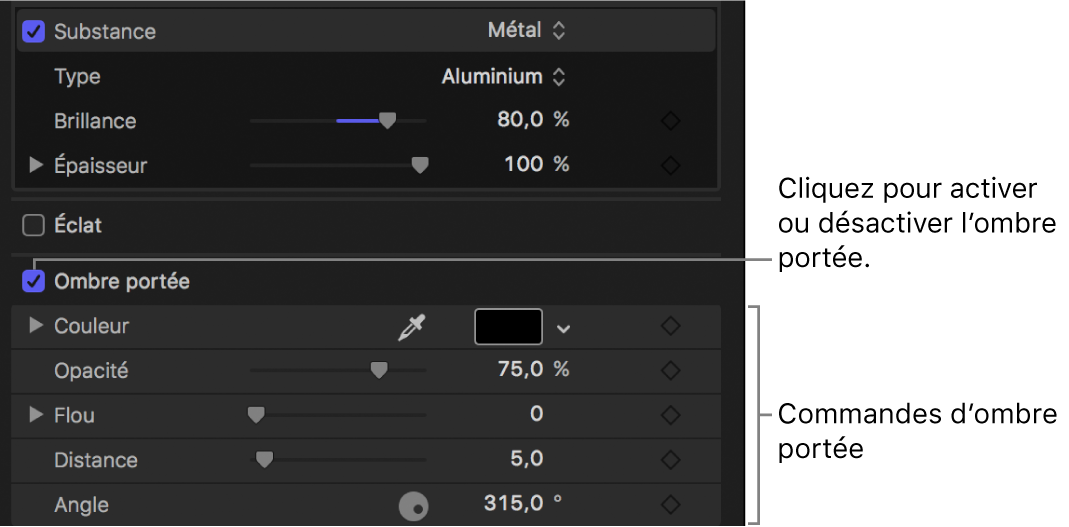Expand the Épaisseur disclosure triangle
The width and height of the screenshot is (1069, 527).
[36, 165]
